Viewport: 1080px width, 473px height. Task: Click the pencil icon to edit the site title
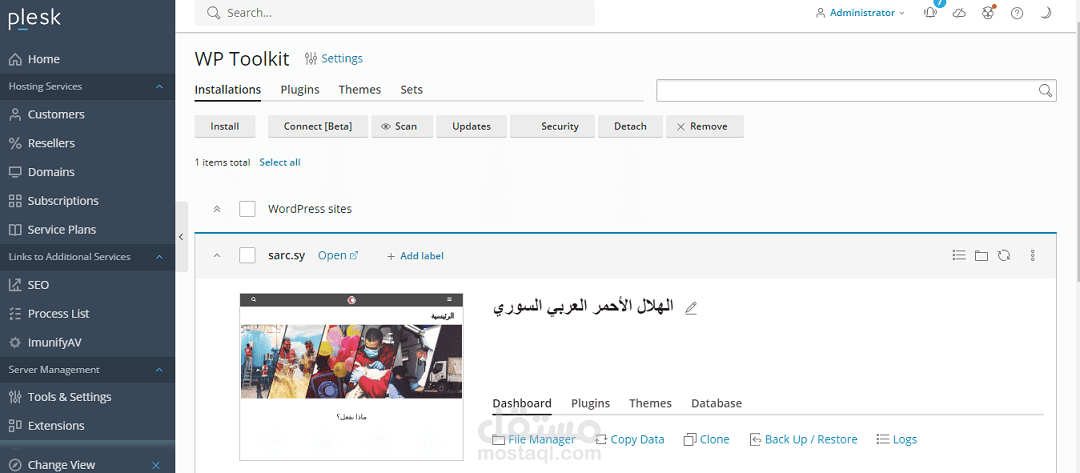(x=691, y=308)
